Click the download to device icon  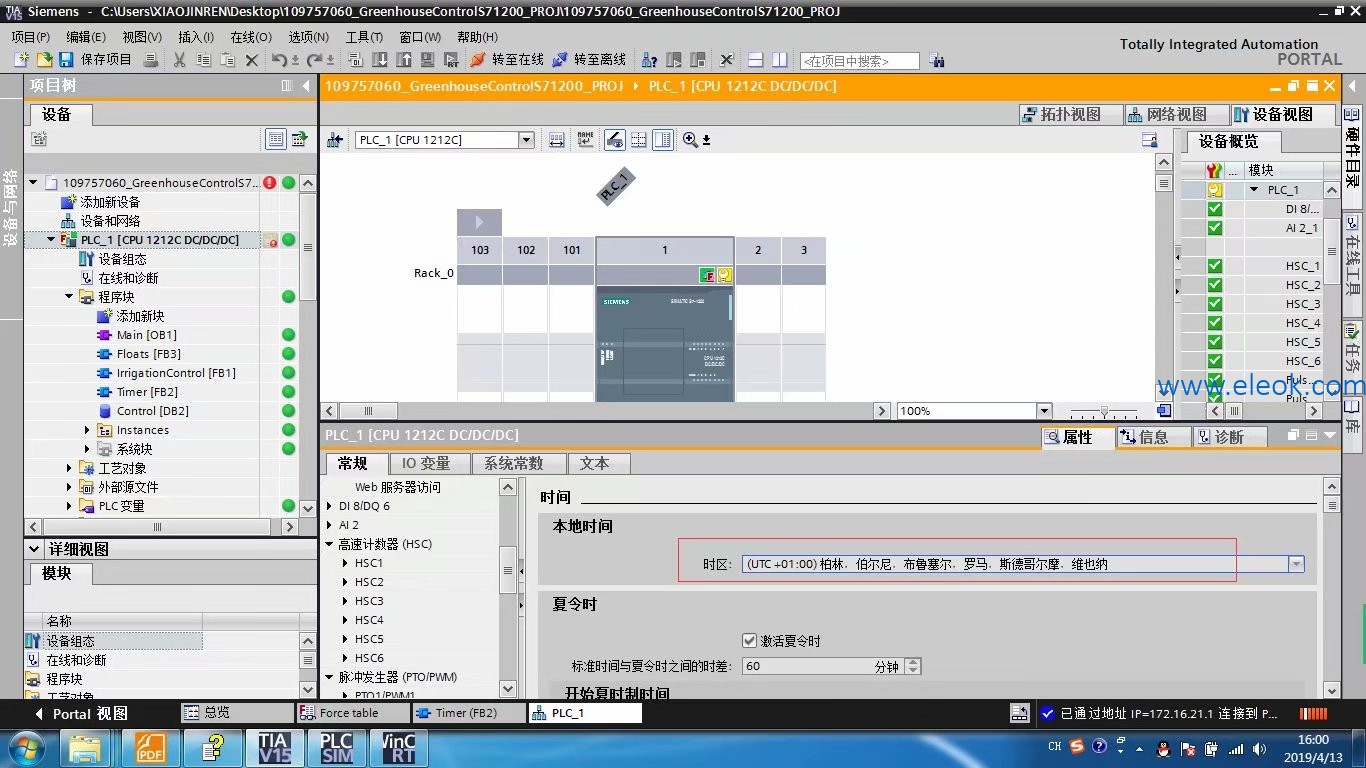[380, 60]
